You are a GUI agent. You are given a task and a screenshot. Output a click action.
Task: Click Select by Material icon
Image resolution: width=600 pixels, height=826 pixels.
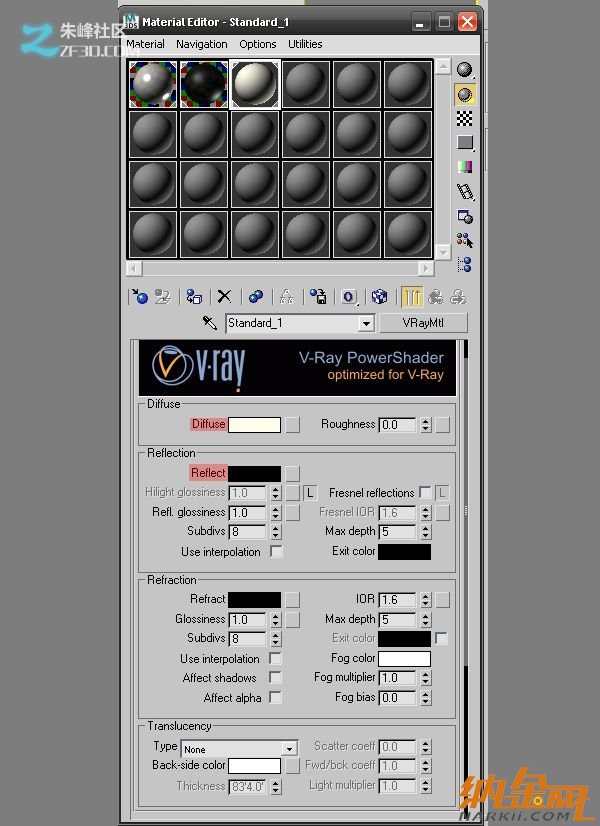465,240
